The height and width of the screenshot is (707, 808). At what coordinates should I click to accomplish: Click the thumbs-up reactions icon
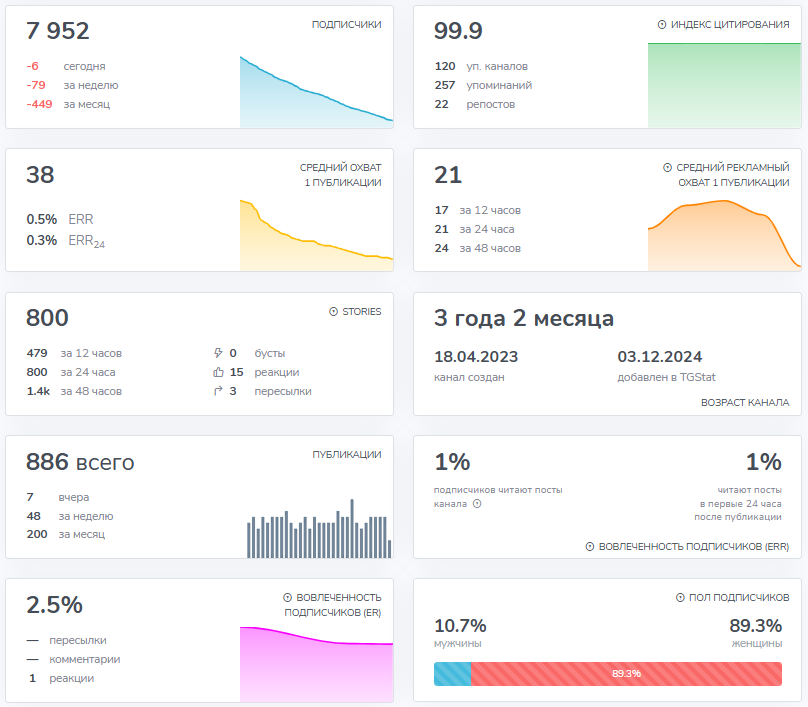218,372
